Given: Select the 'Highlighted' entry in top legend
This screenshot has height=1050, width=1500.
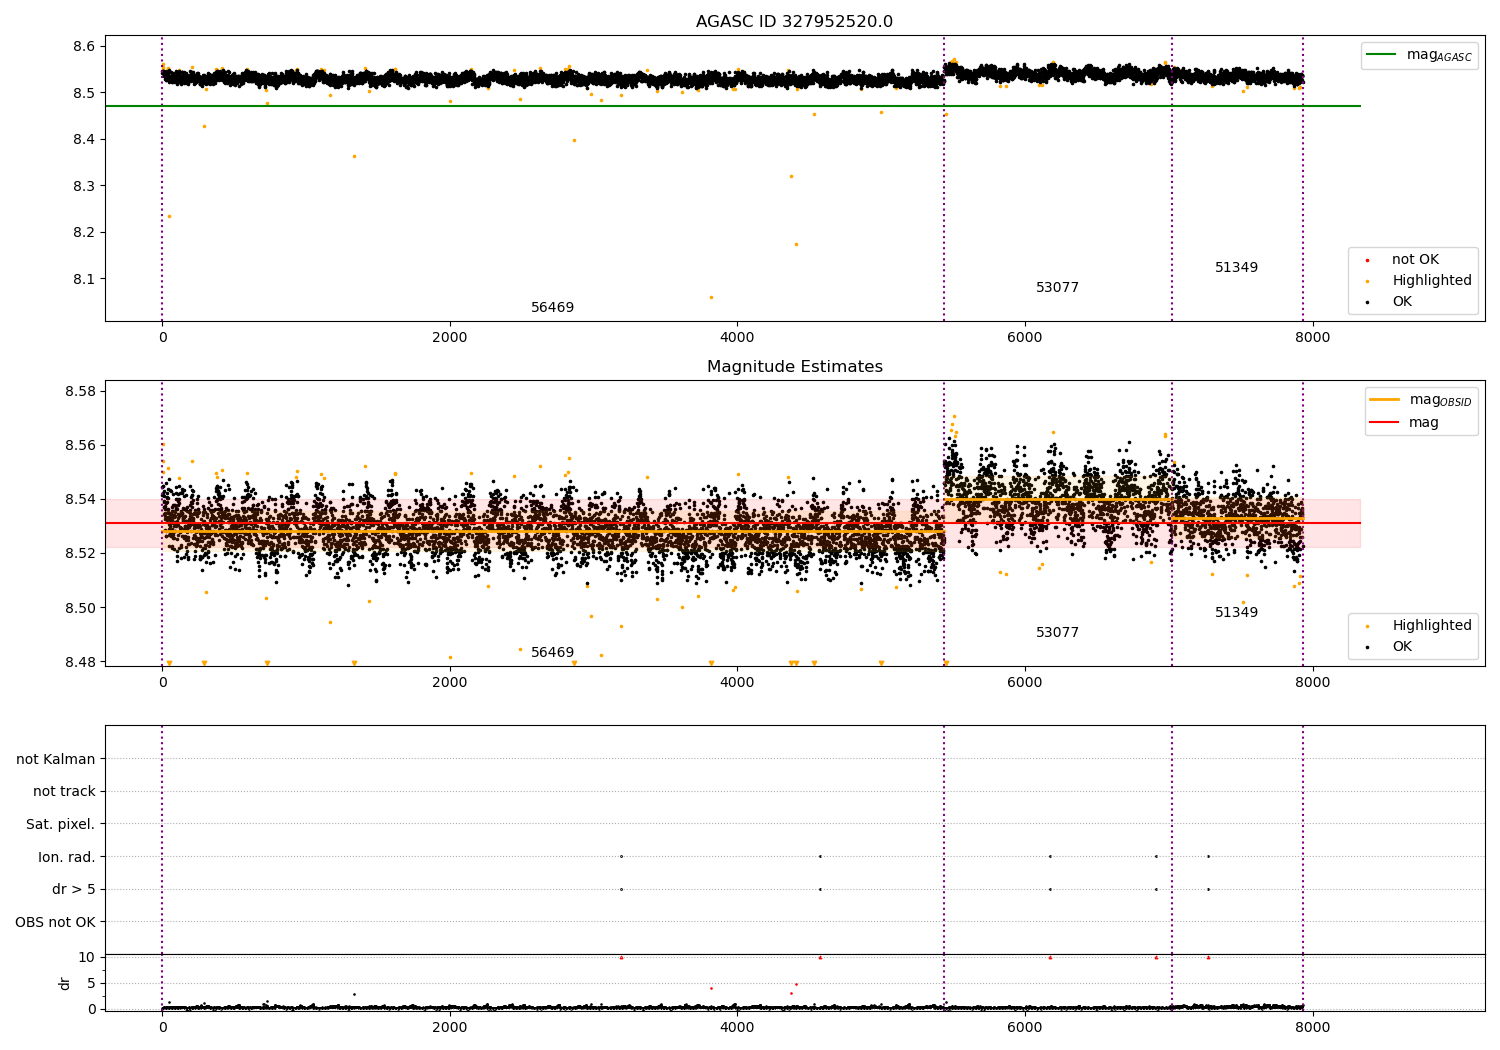Looking at the screenshot, I should (x=1431, y=281).
